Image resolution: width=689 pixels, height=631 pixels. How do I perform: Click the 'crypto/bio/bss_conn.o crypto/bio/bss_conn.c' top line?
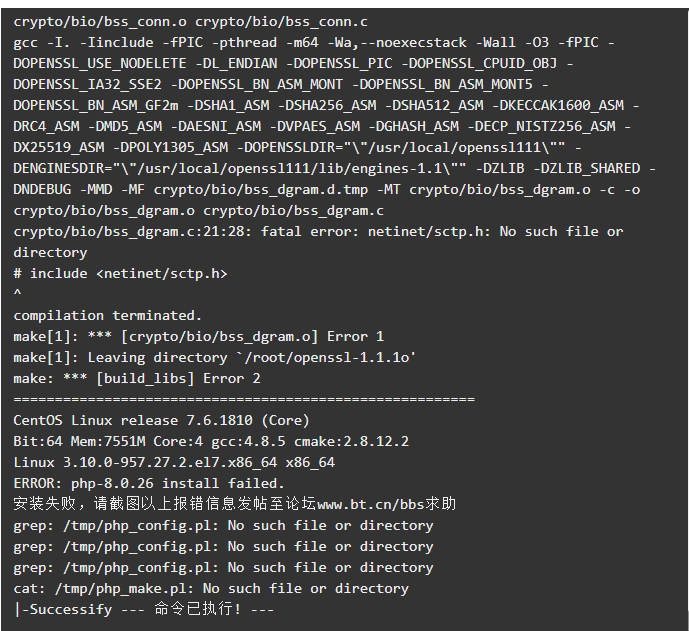click(x=190, y=22)
